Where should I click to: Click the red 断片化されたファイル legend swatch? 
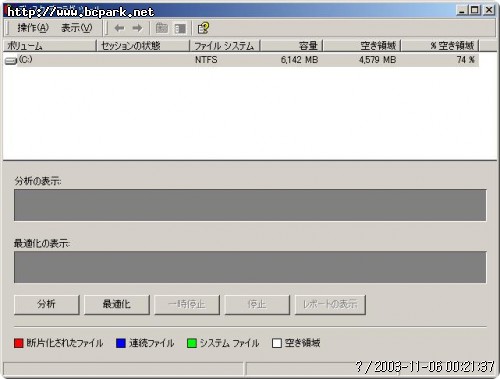click(19, 343)
